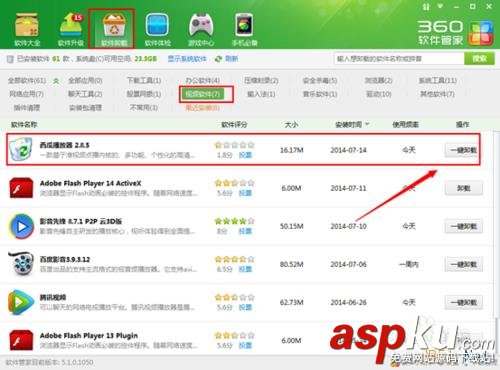Click 投票 link for 腾讯视频
Image resolution: width=500 pixels, height=370 pixels.
(245, 307)
